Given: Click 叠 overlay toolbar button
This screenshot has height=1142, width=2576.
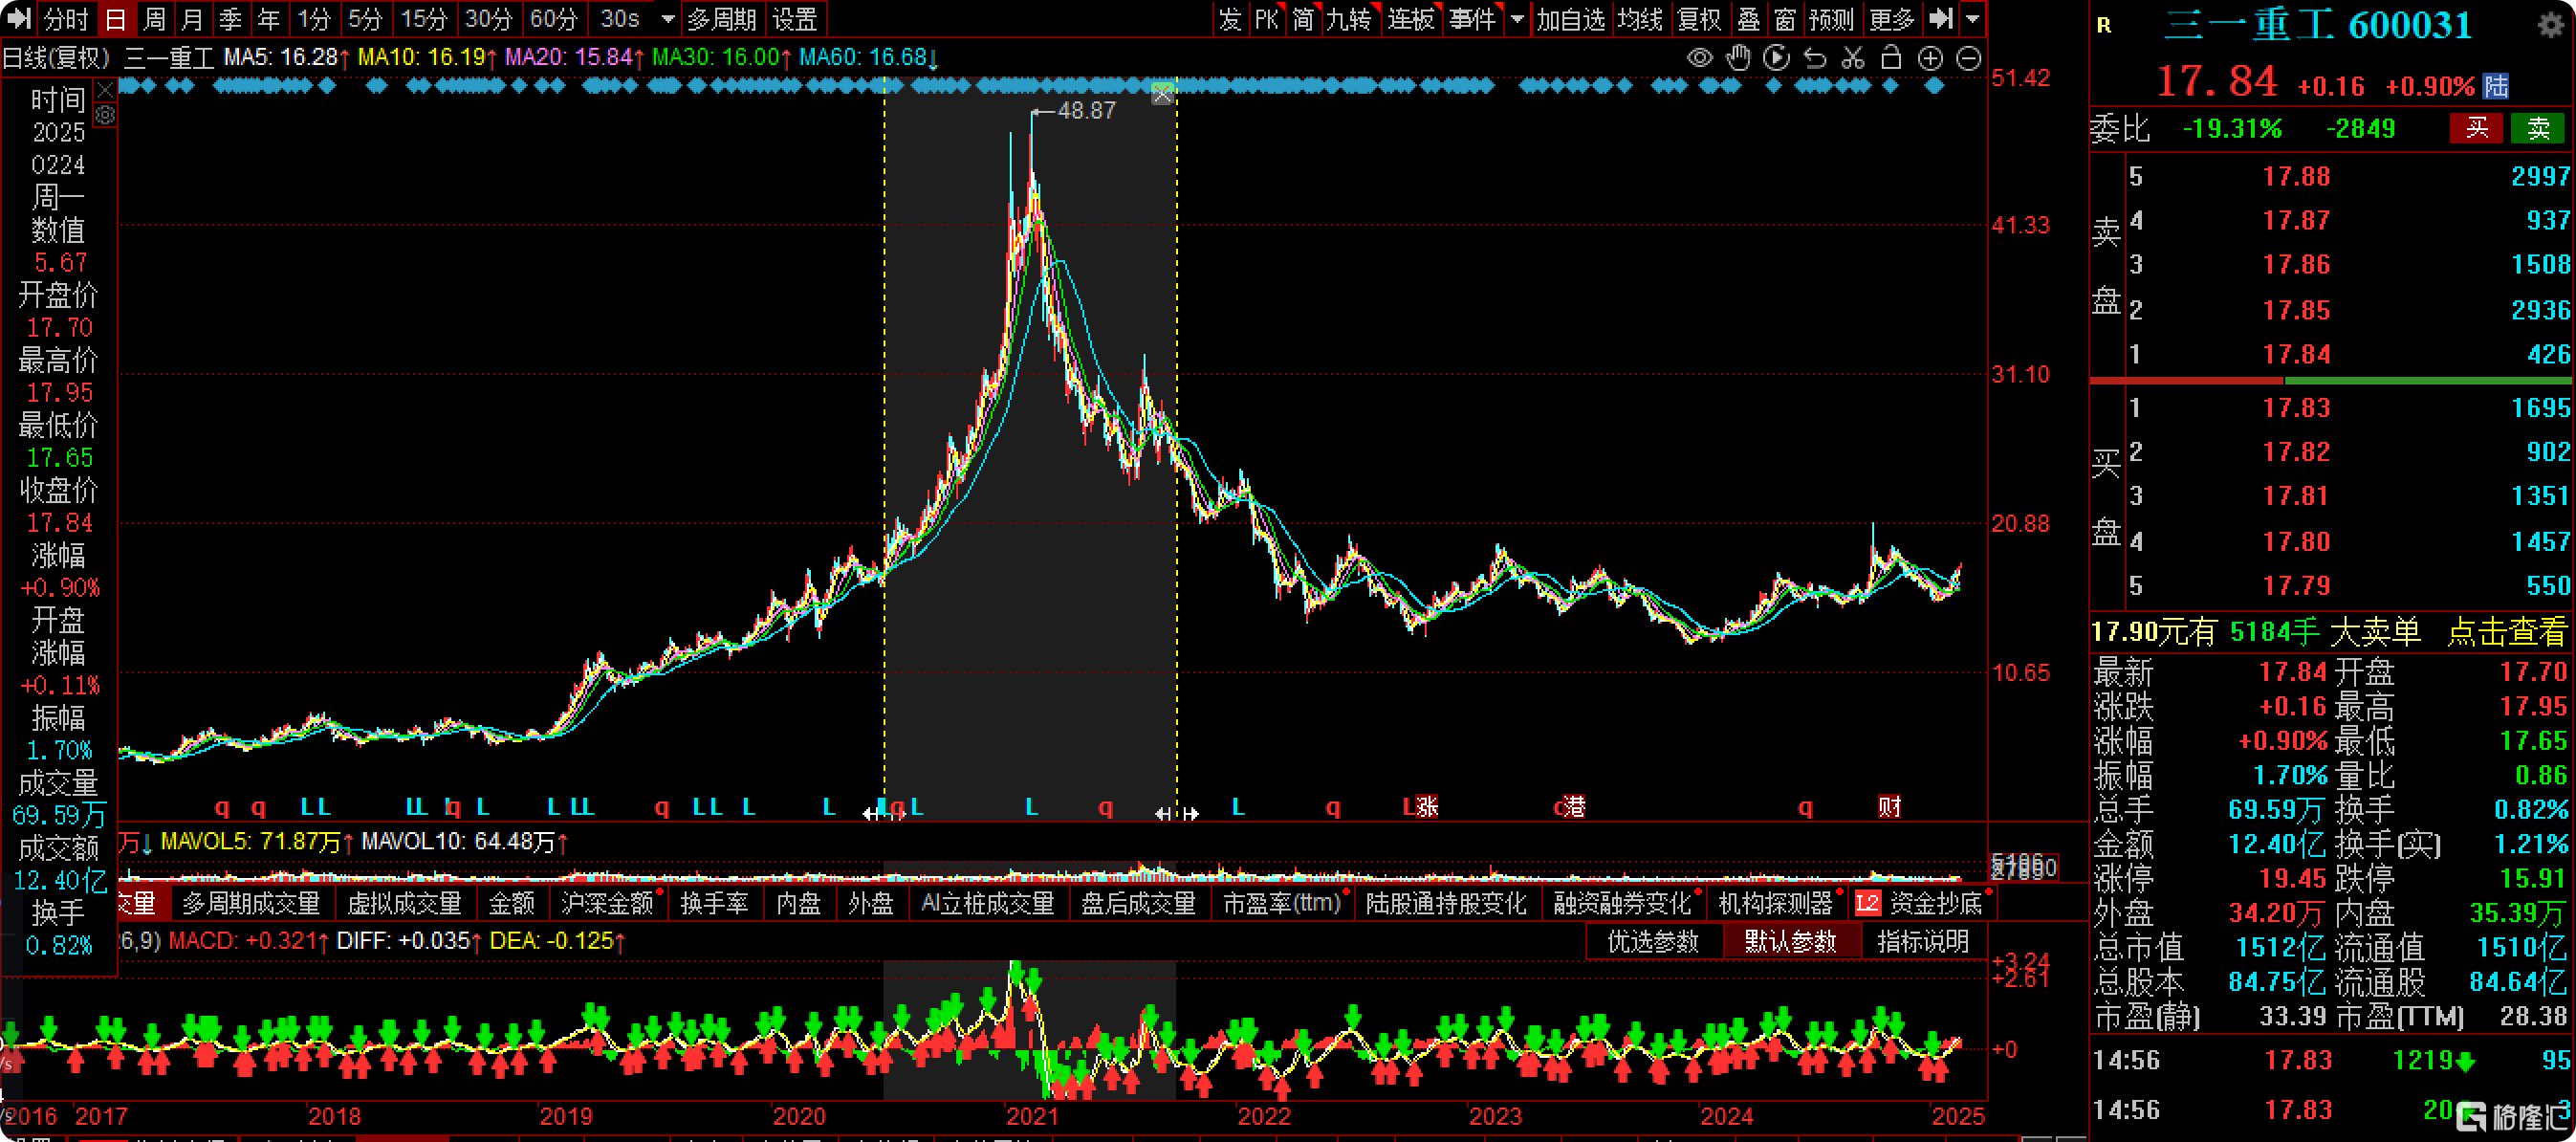Looking at the screenshot, I should [x=1748, y=18].
